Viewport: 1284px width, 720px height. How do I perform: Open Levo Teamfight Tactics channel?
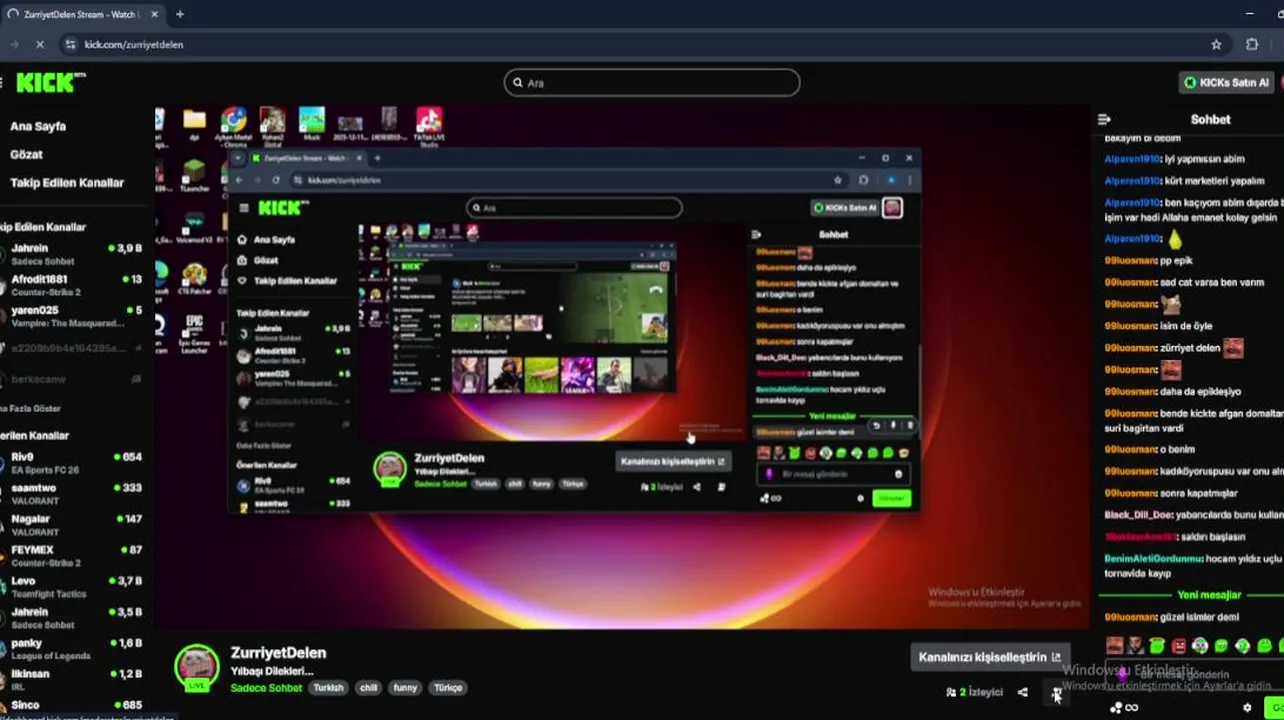point(72,587)
